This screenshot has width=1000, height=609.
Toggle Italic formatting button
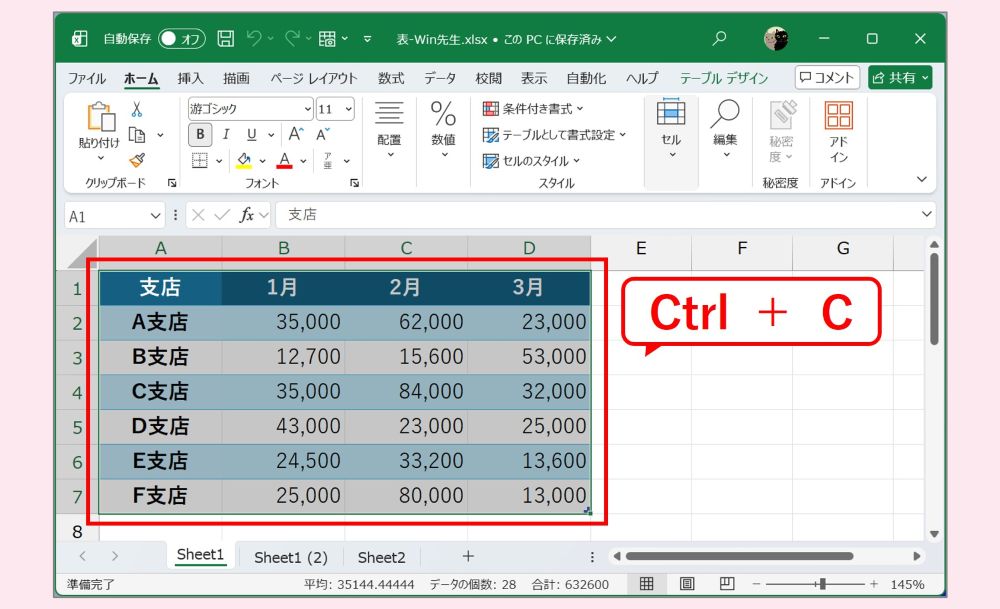point(226,135)
